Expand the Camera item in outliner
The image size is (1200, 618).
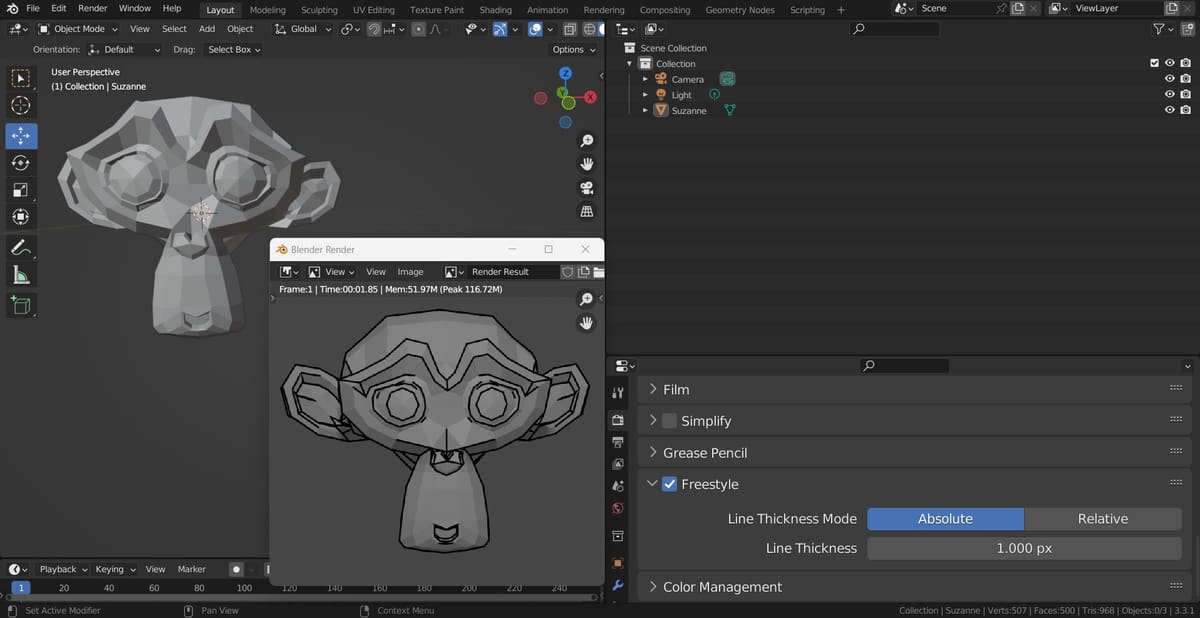click(645, 79)
